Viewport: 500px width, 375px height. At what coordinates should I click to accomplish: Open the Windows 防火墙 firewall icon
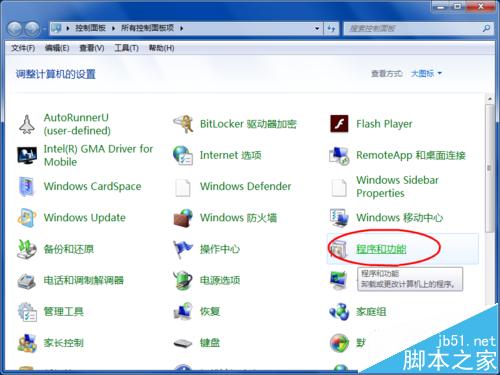pyautogui.click(x=183, y=218)
